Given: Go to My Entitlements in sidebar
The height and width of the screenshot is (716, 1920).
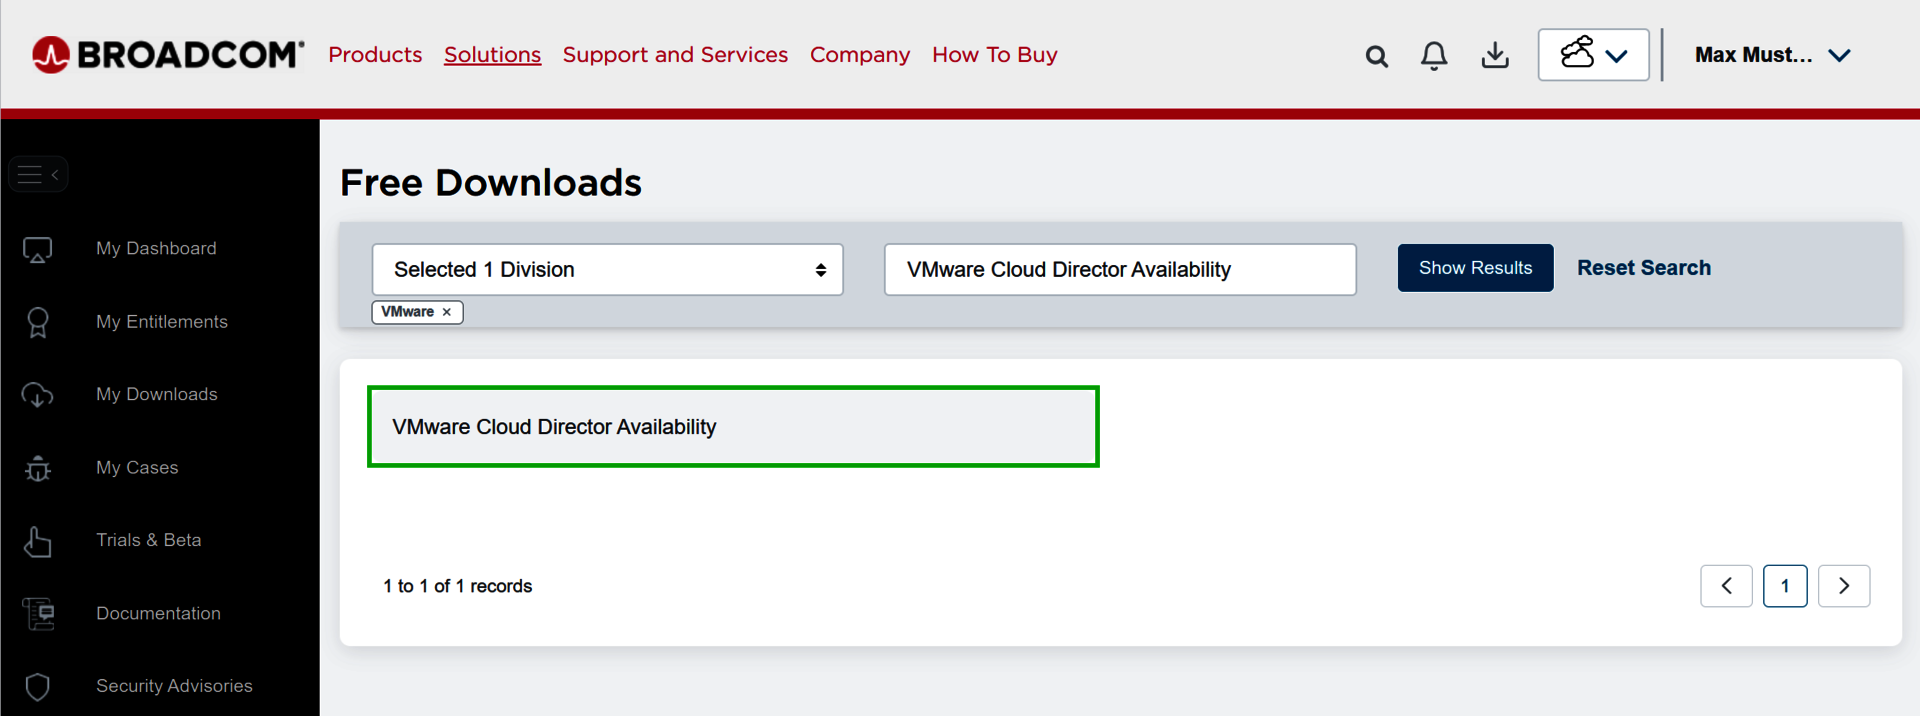Looking at the screenshot, I should tap(161, 321).
